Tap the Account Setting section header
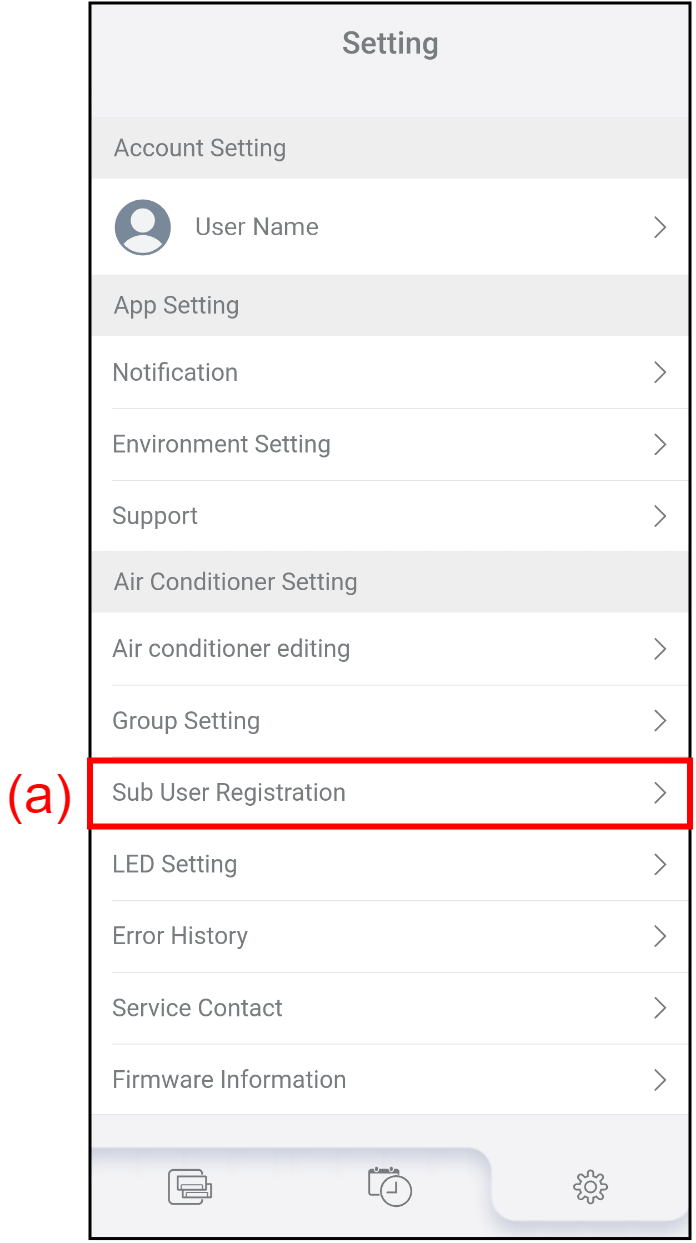 pyautogui.click(x=199, y=147)
